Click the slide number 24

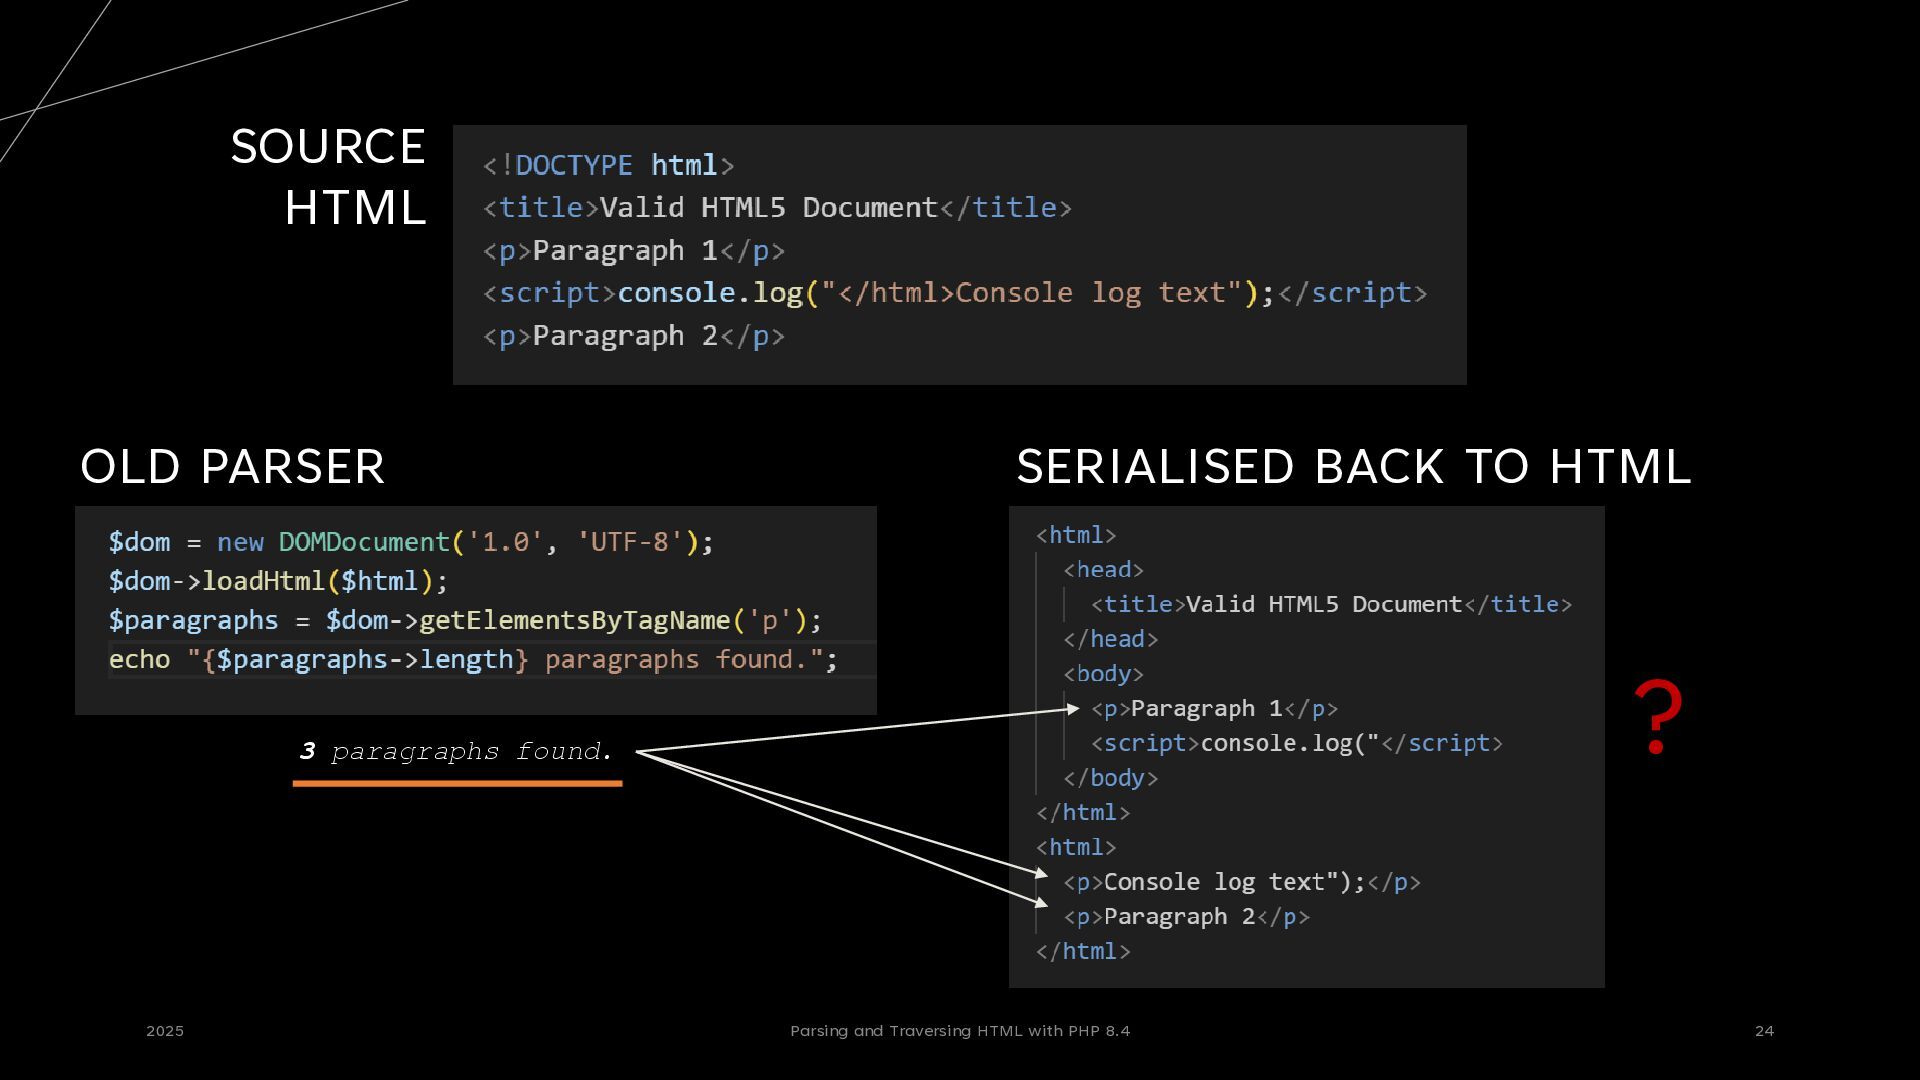tap(1764, 1031)
